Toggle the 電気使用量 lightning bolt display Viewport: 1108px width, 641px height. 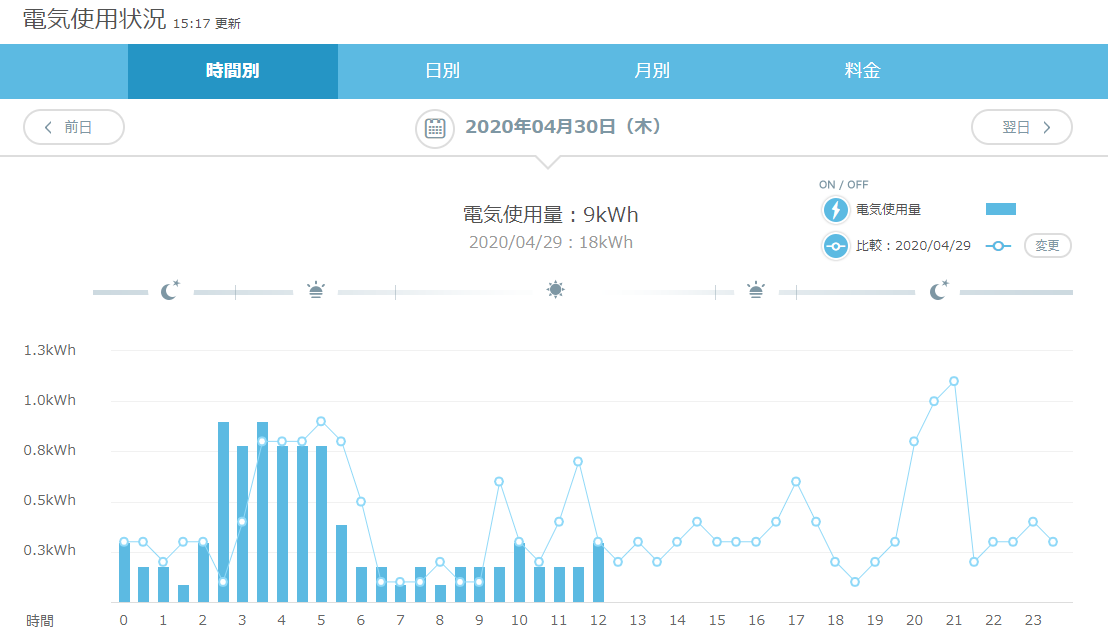[x=835, y=210]
